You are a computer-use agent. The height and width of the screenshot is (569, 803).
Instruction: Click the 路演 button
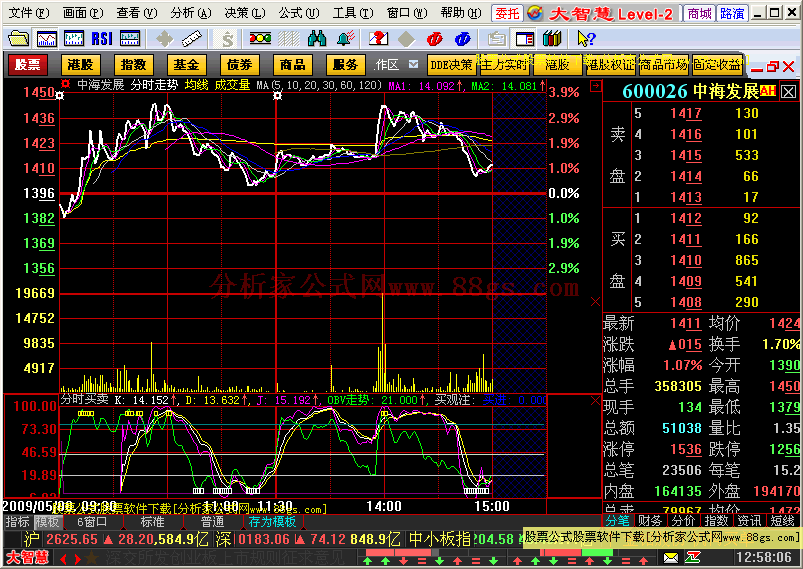(732, 13)
